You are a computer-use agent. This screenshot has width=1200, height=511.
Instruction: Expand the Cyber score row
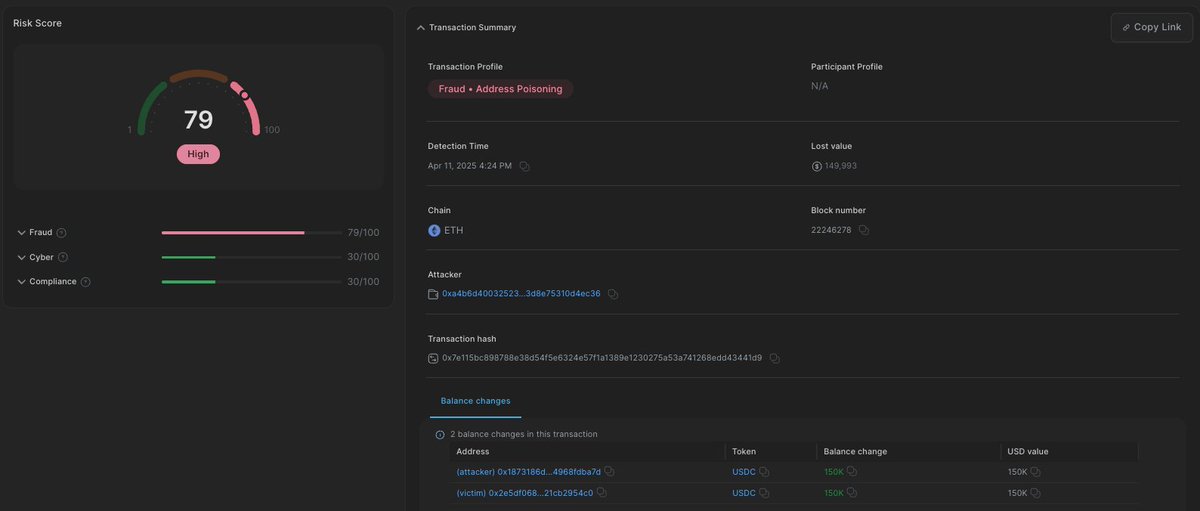pyautogui.click(x=21, y=257)
